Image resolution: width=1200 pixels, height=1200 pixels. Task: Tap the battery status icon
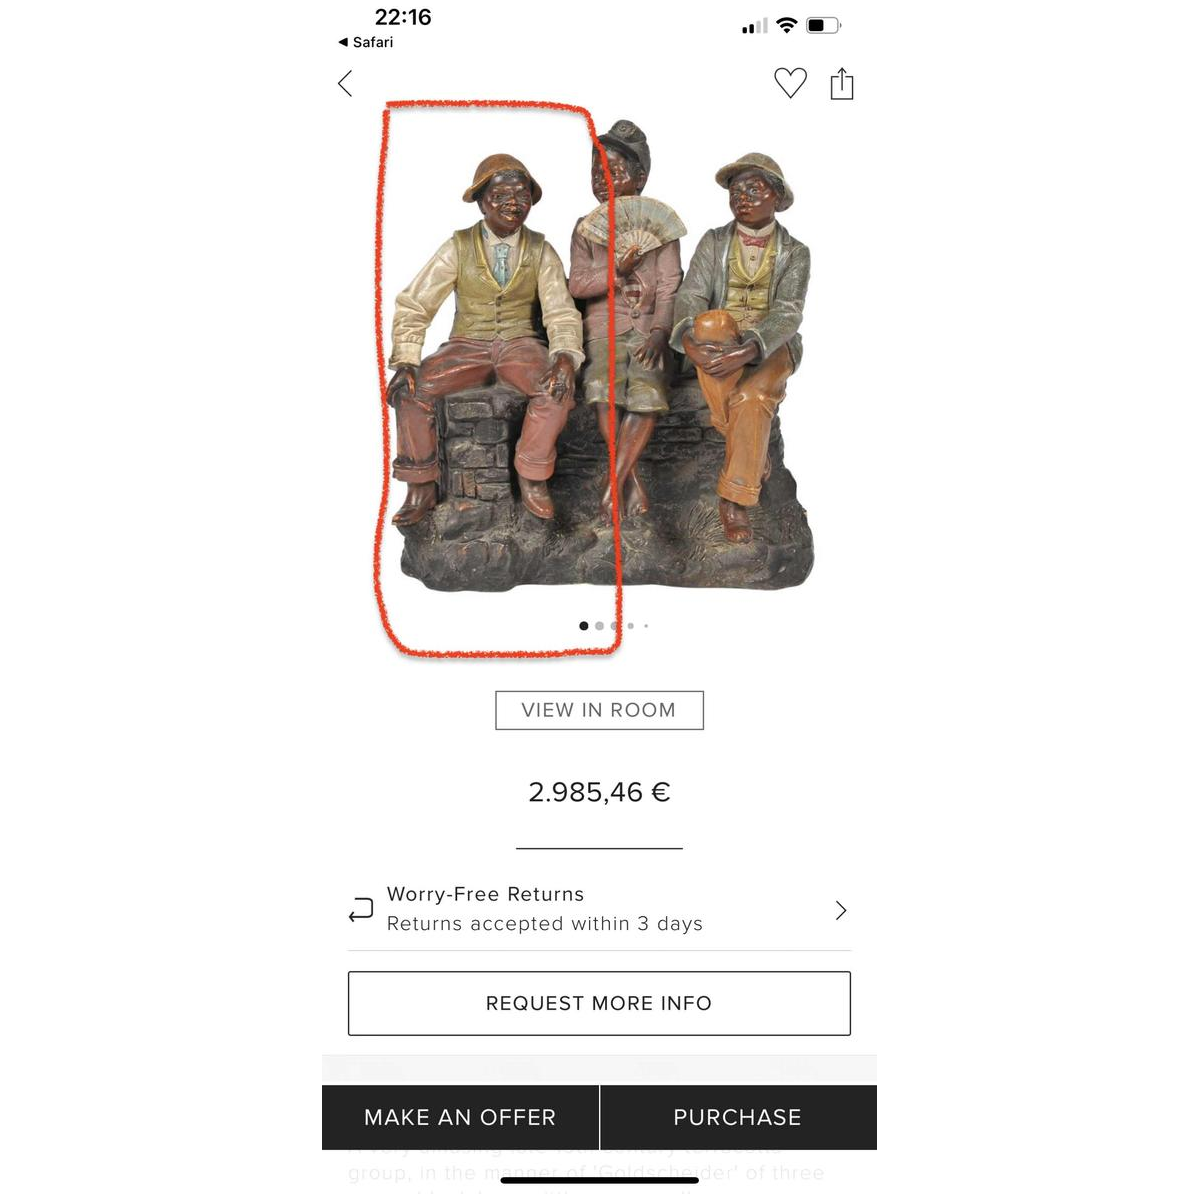(824, 25)
